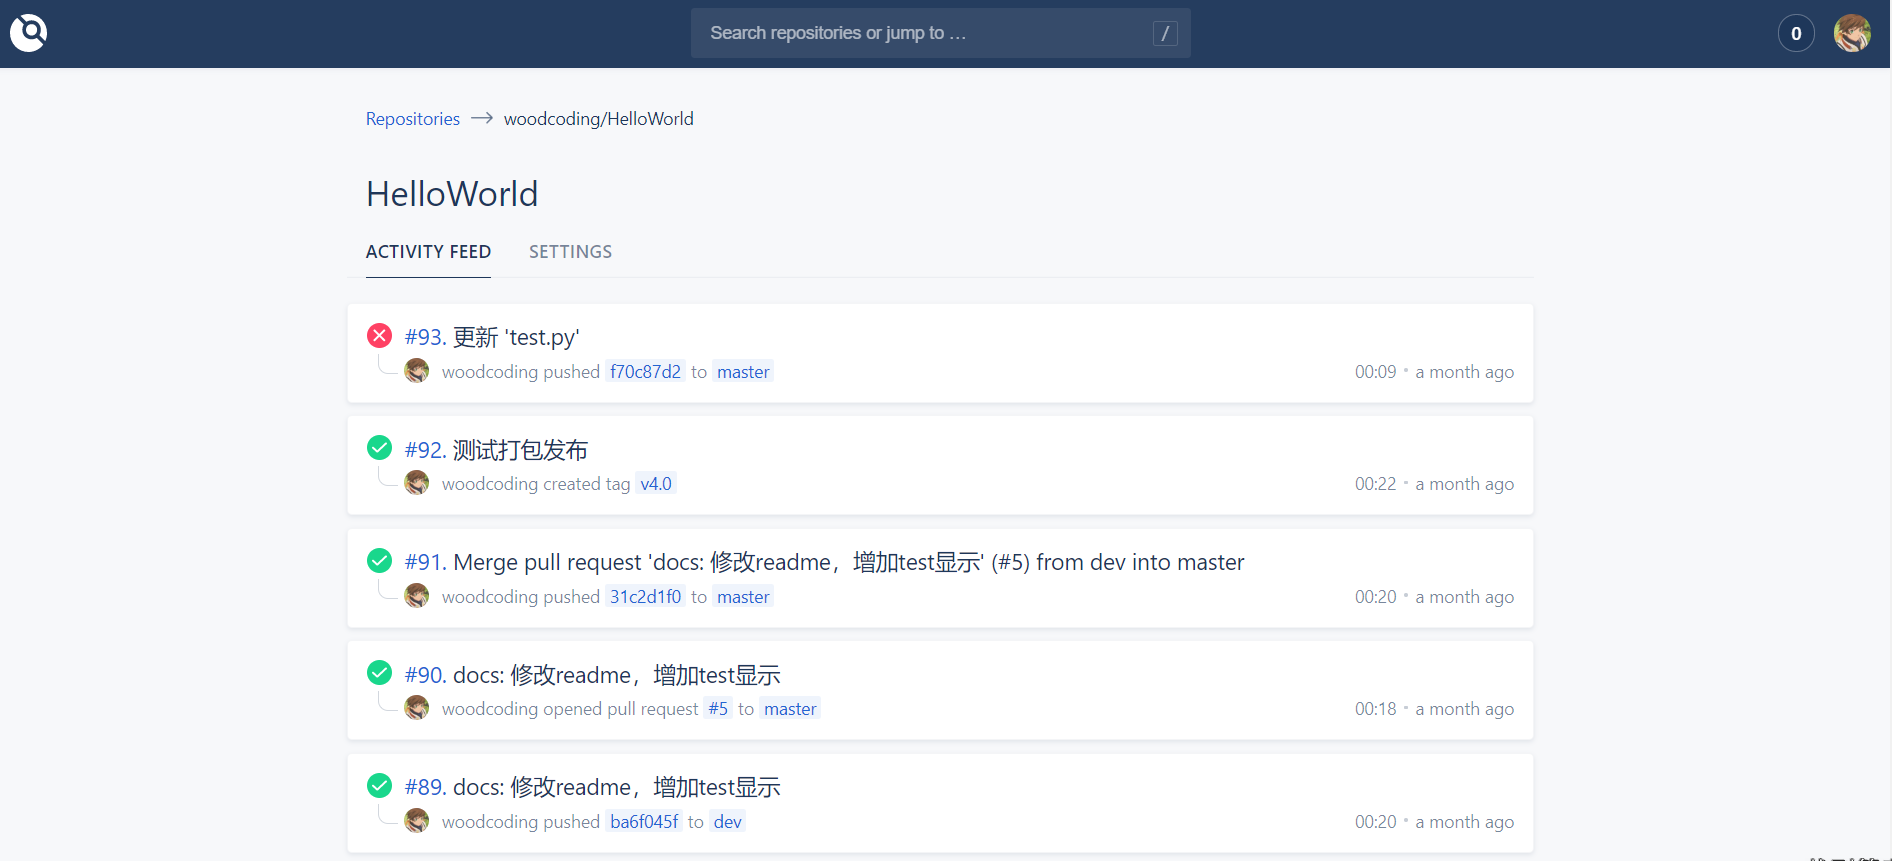Image resolution: width=1892 pixels, height=861 pixels.
Task: Go back to Repositories breadcrumb link
Action: click(412, 119)
